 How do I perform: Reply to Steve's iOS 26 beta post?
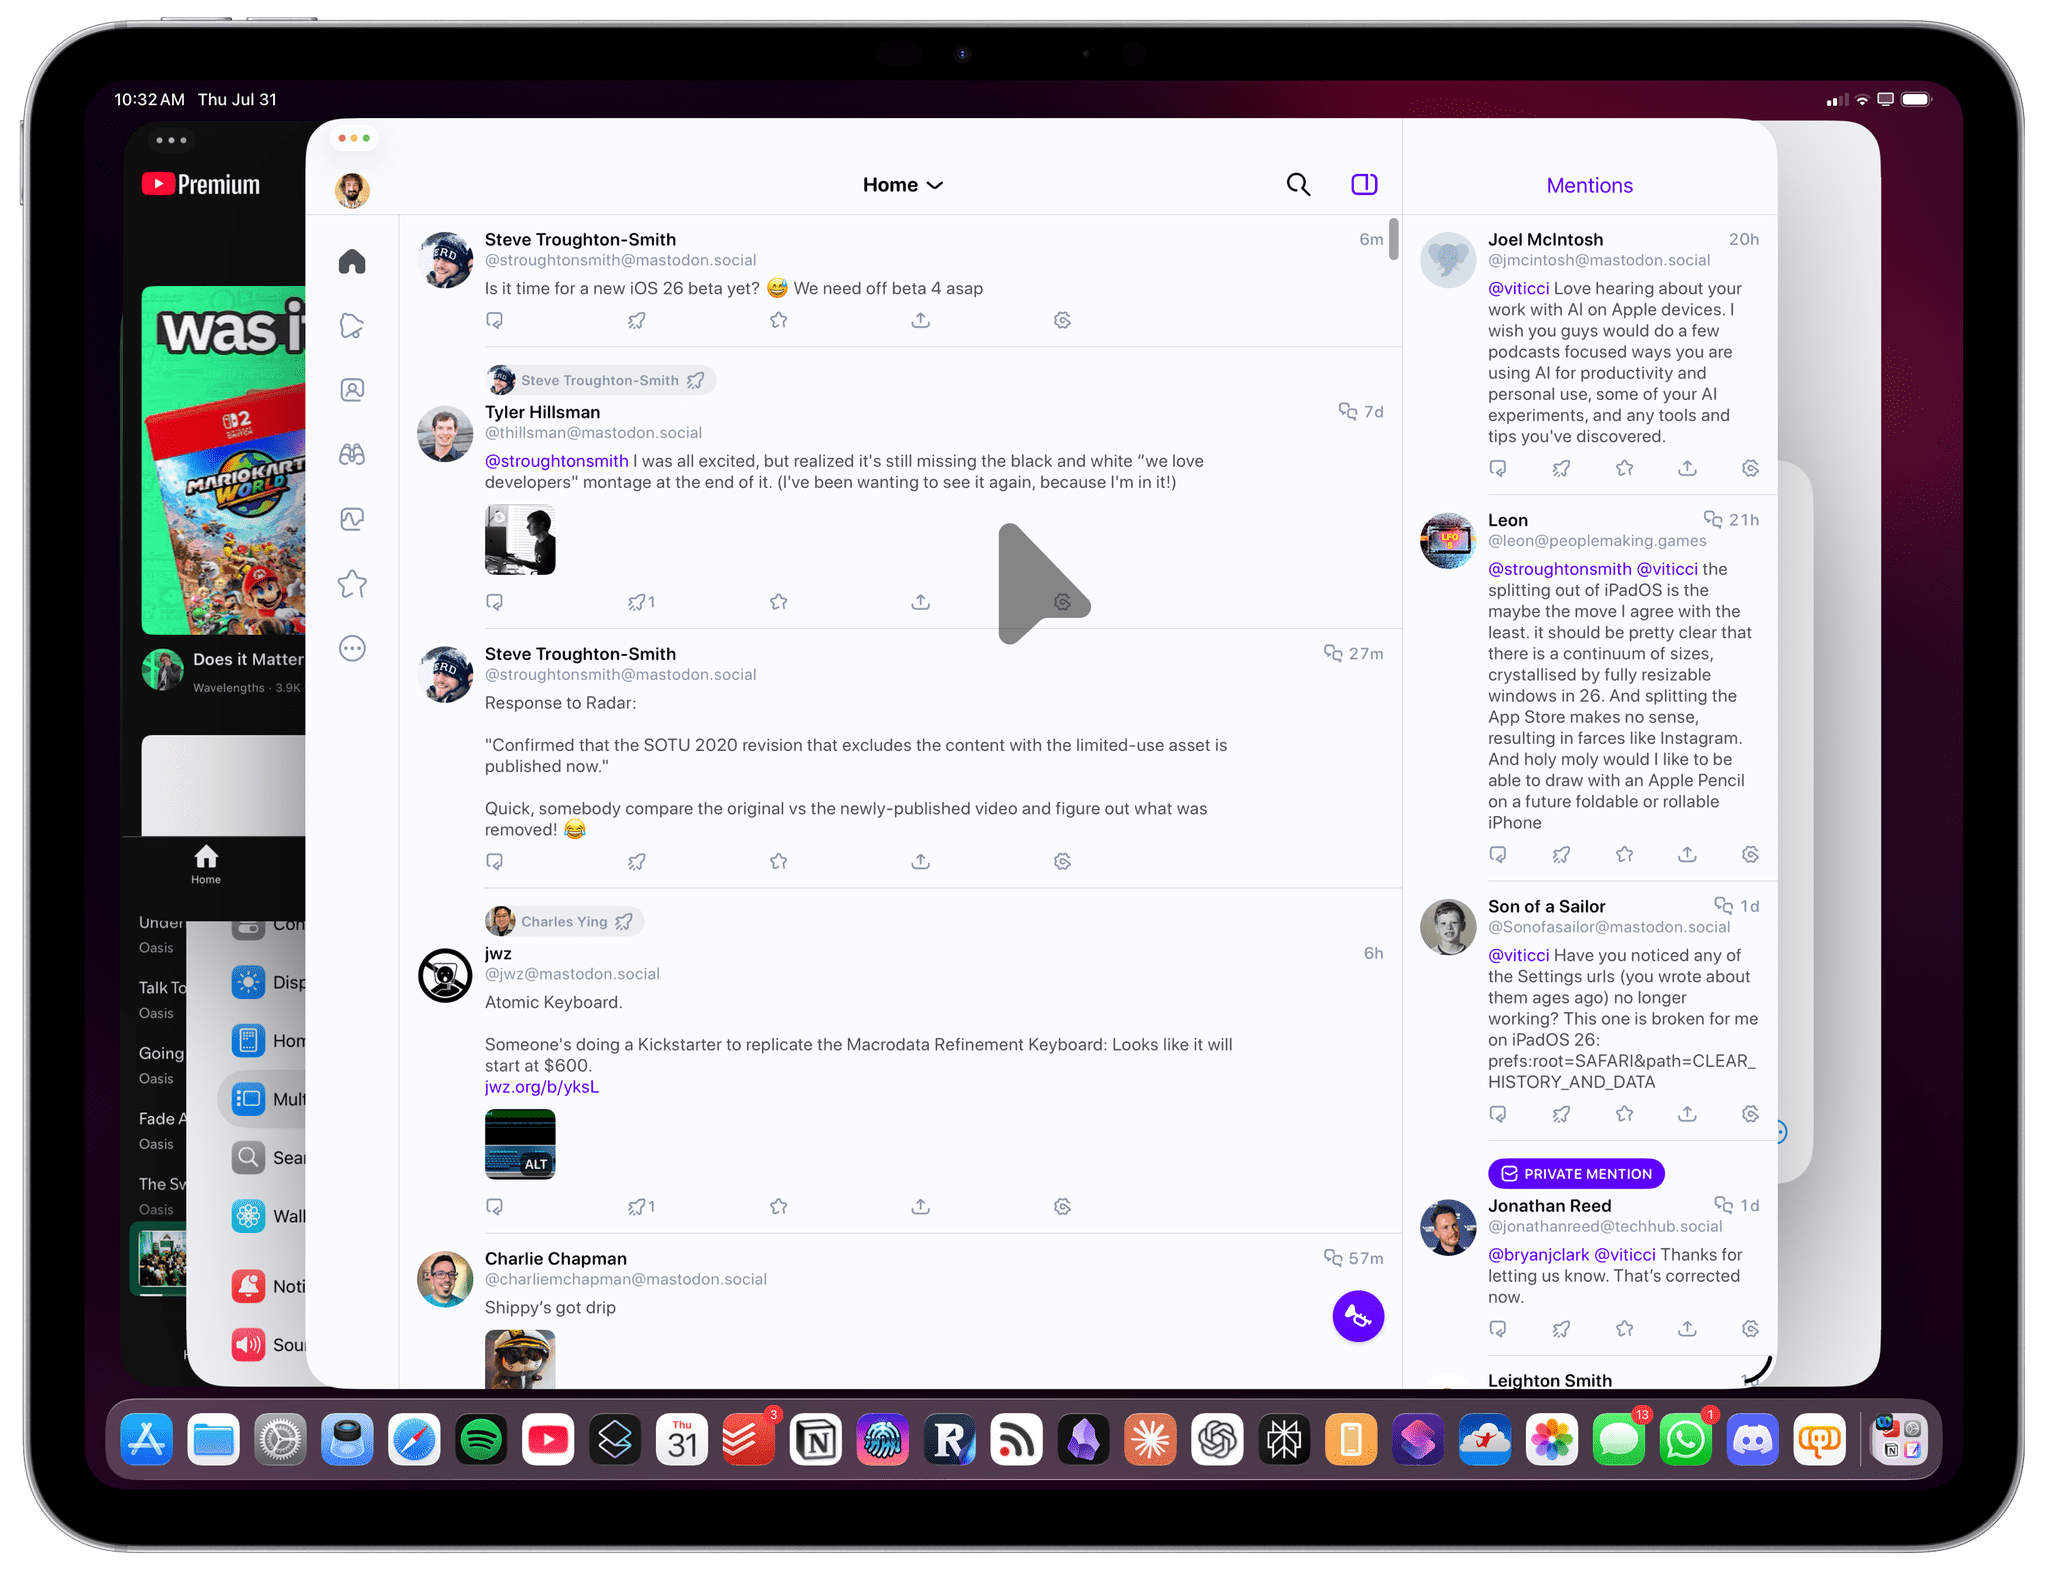[494, 320]
